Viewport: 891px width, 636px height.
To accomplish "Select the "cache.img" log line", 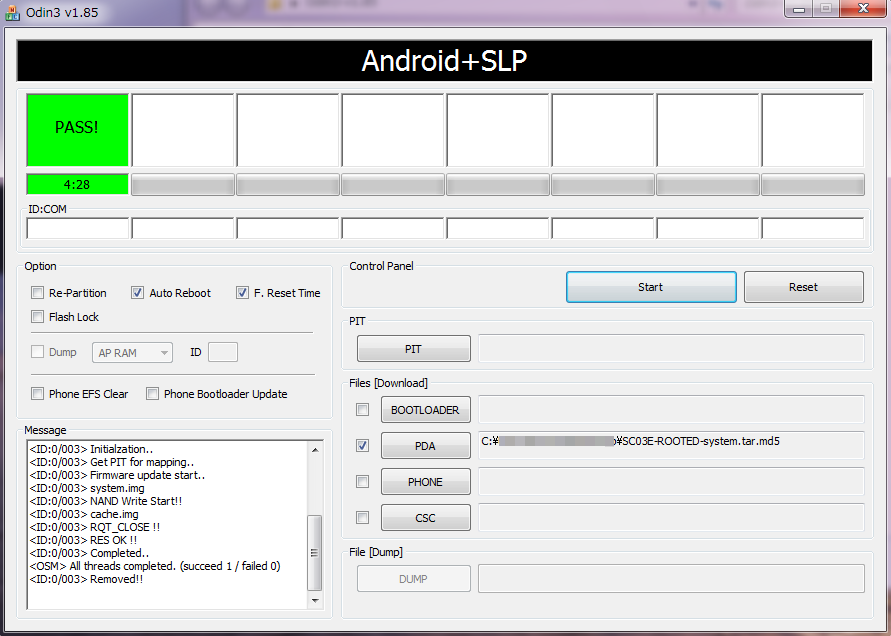I will pos(84,514).
